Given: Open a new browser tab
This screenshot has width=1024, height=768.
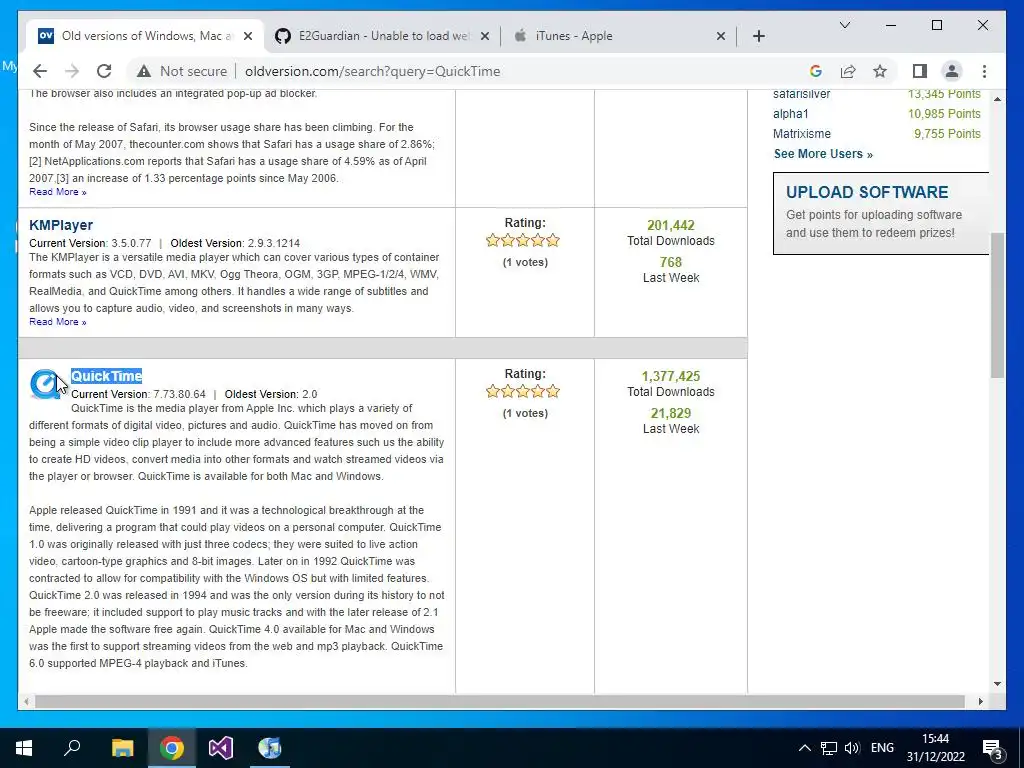Looking at the screenshot, I should click(x=758, y=36).
